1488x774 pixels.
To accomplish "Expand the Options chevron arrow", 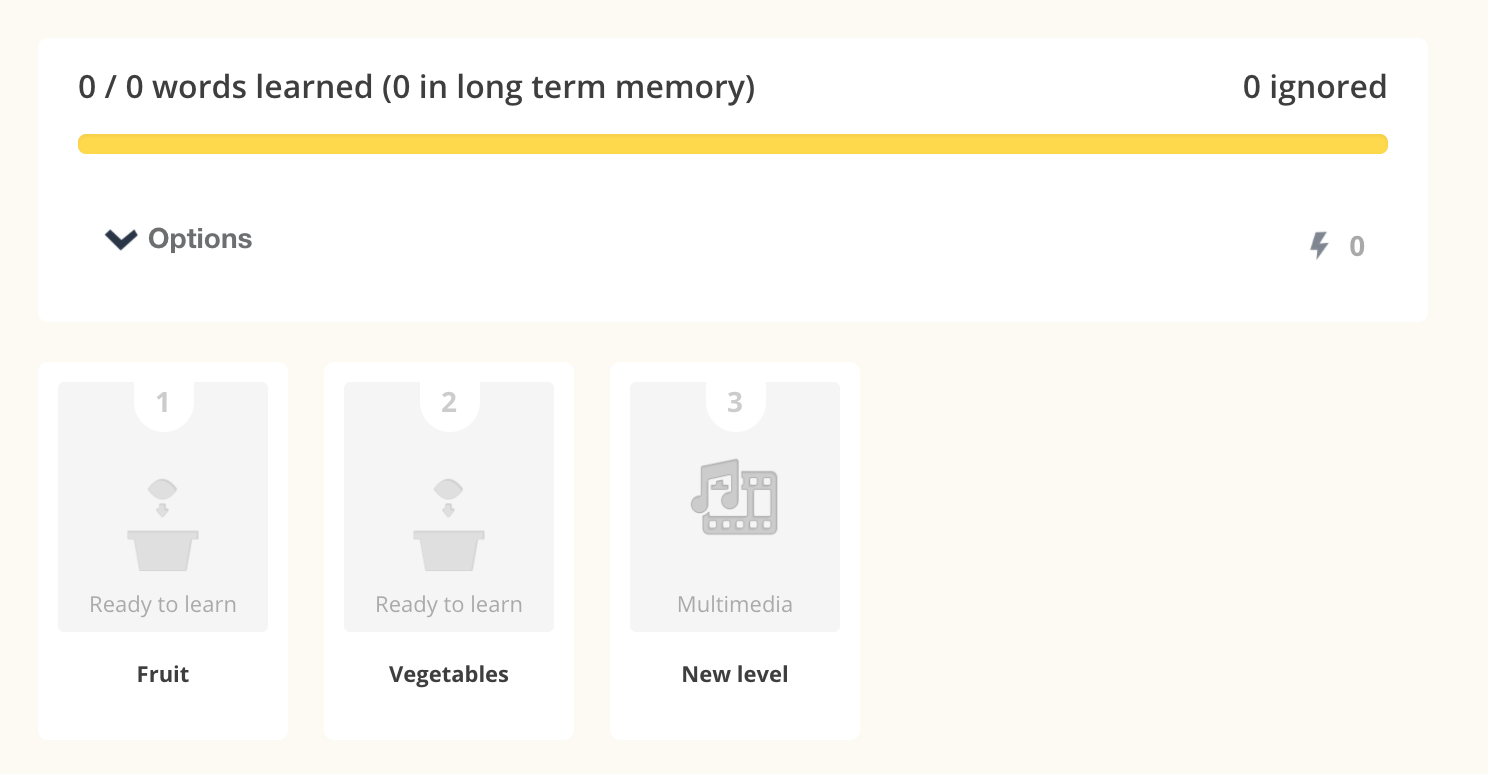I will 121,239.
